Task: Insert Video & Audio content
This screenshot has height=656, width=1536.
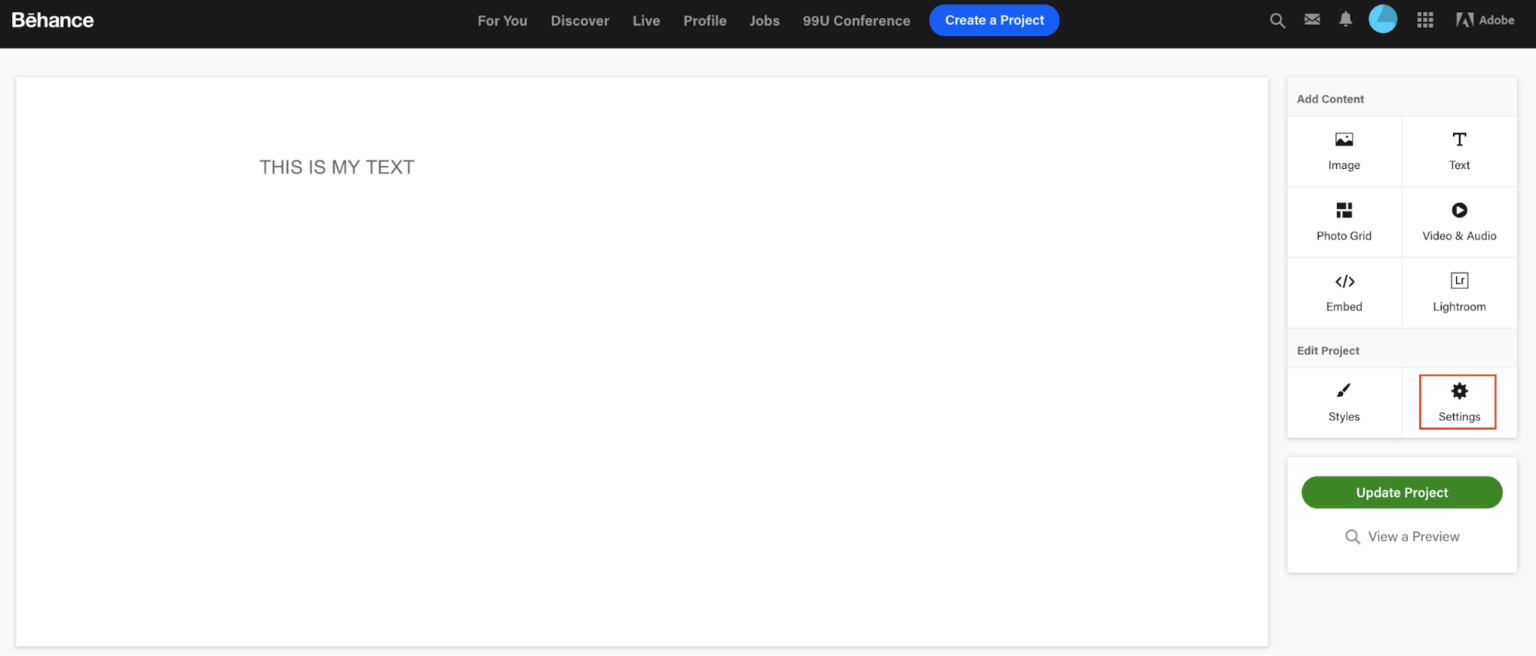Action: coord(1458,221)
